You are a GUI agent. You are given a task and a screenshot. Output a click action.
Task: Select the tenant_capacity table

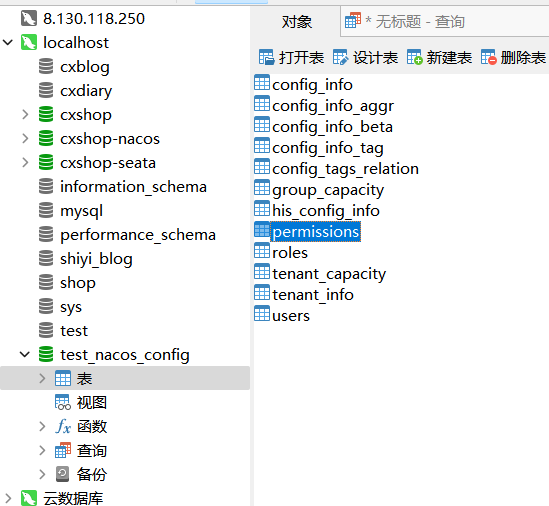(329, 274)
